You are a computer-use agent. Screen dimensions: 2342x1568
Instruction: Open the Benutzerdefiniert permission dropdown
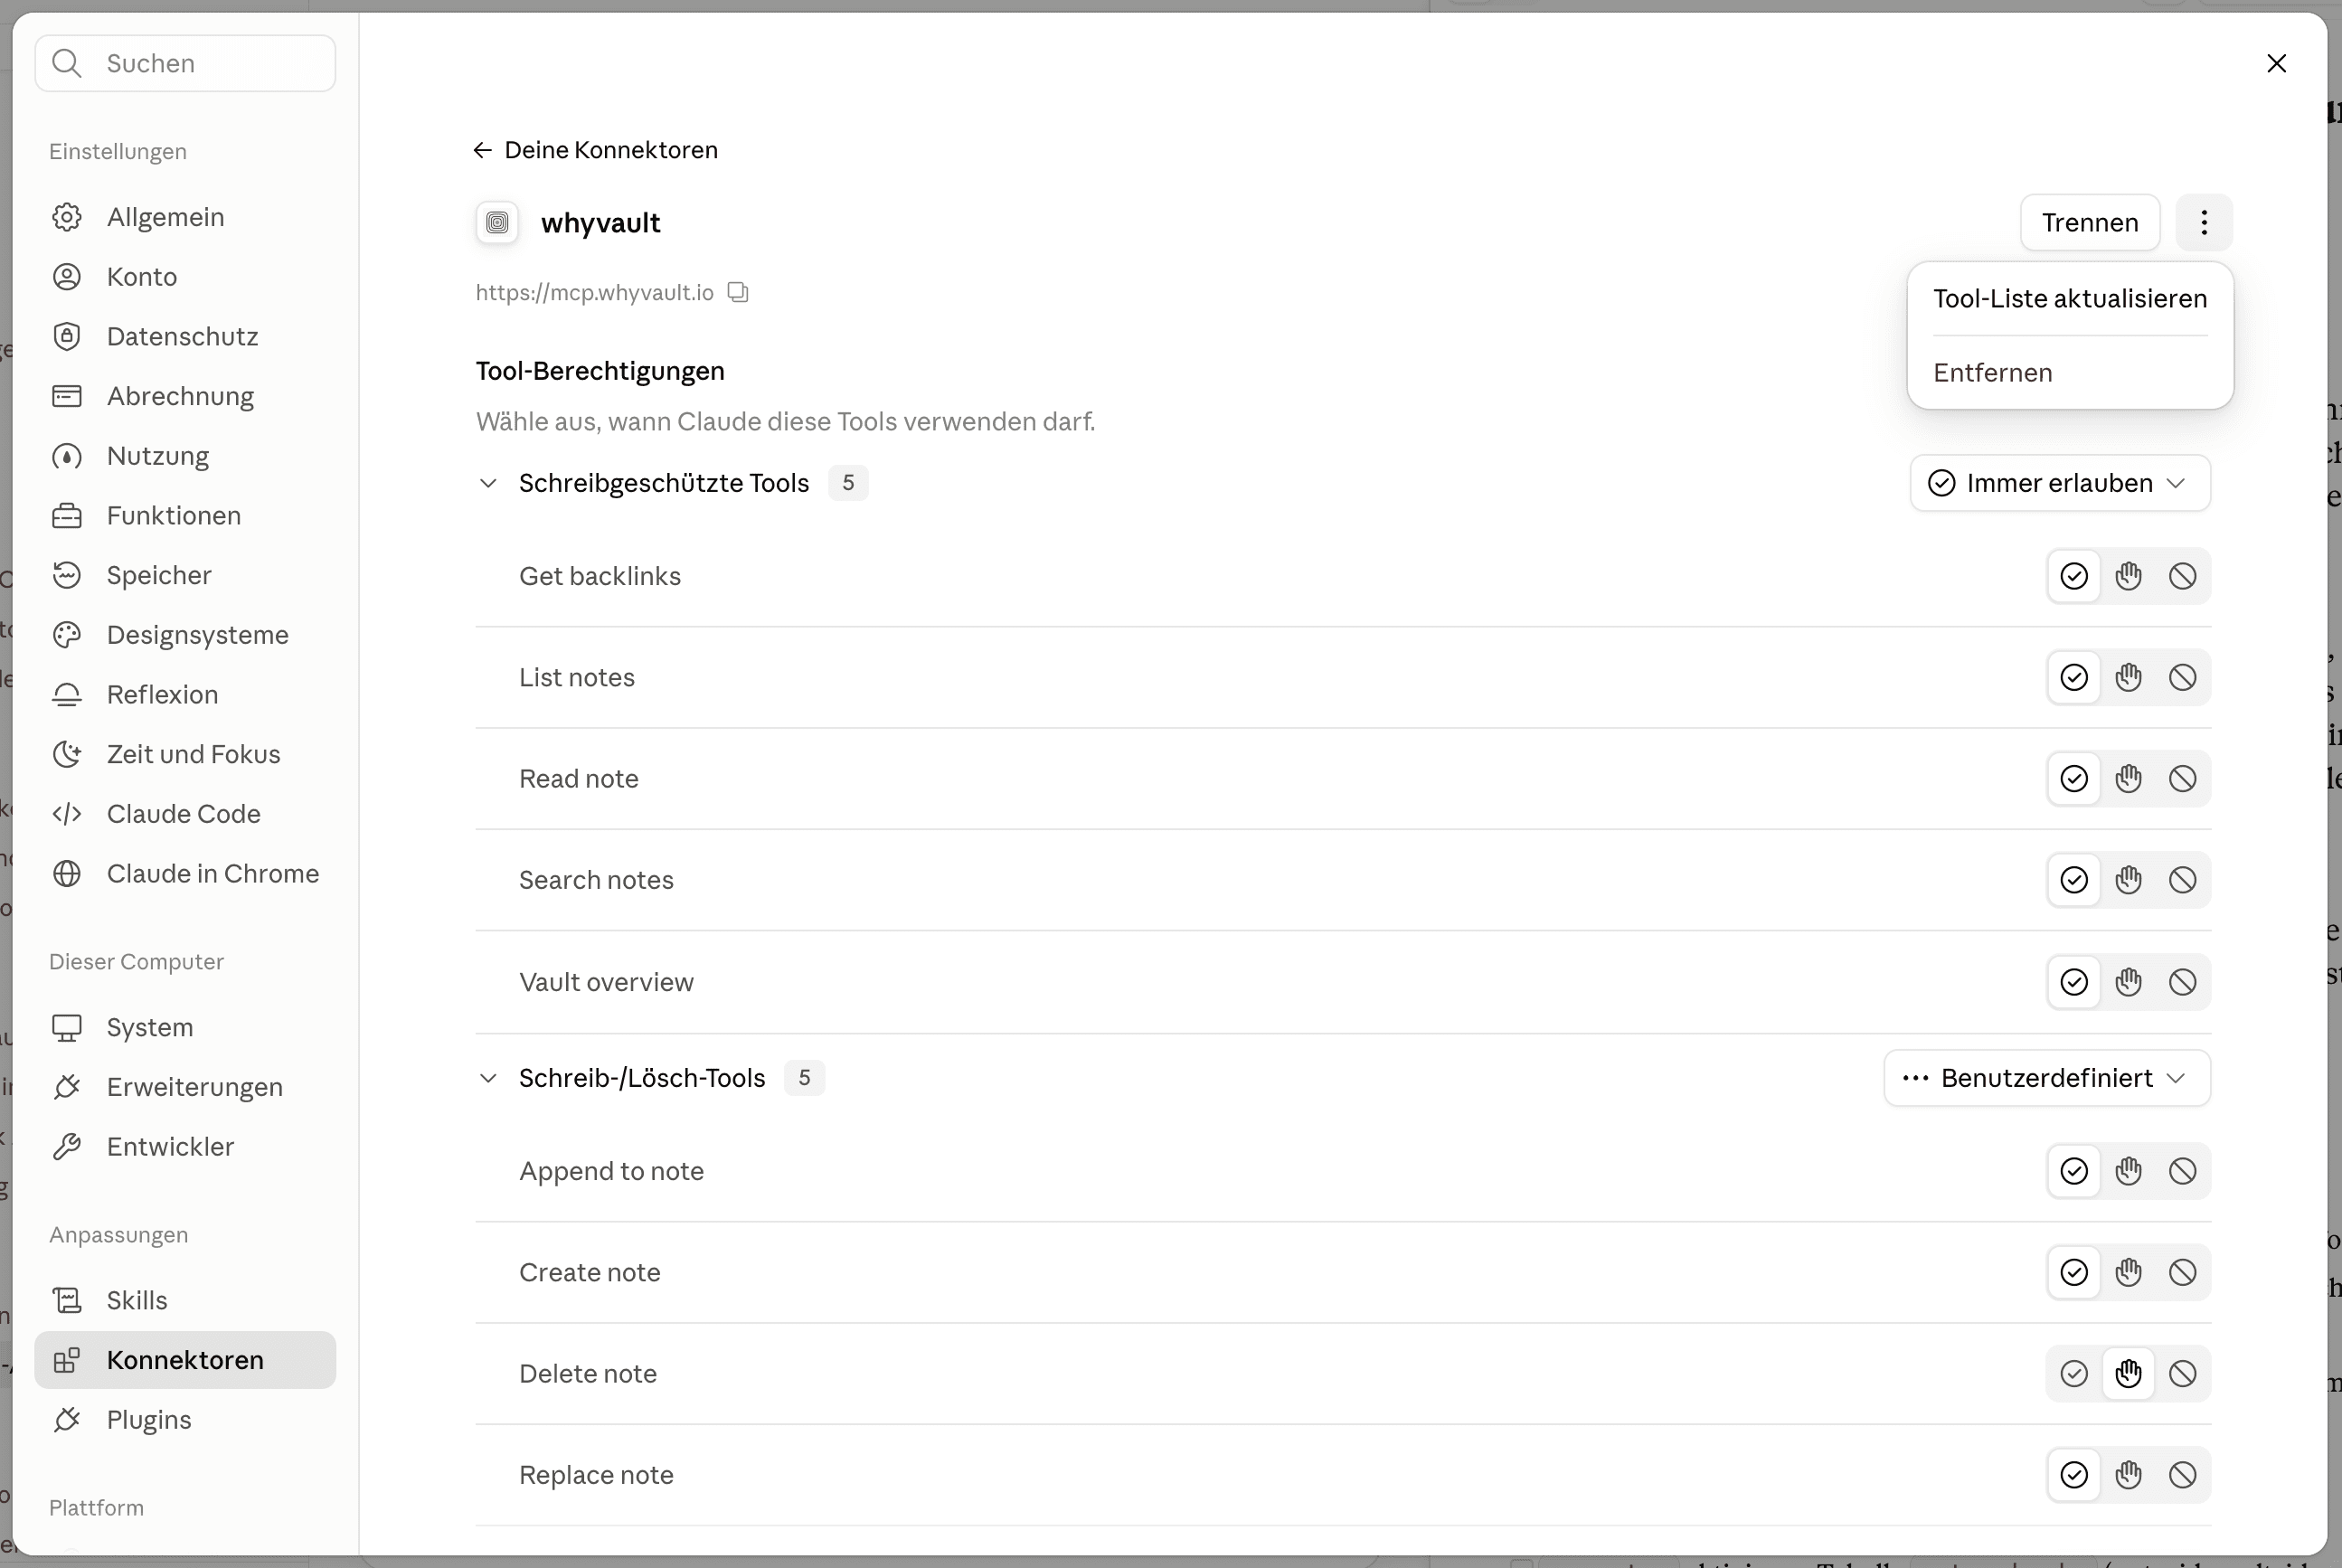(x=2047, y=1078)
